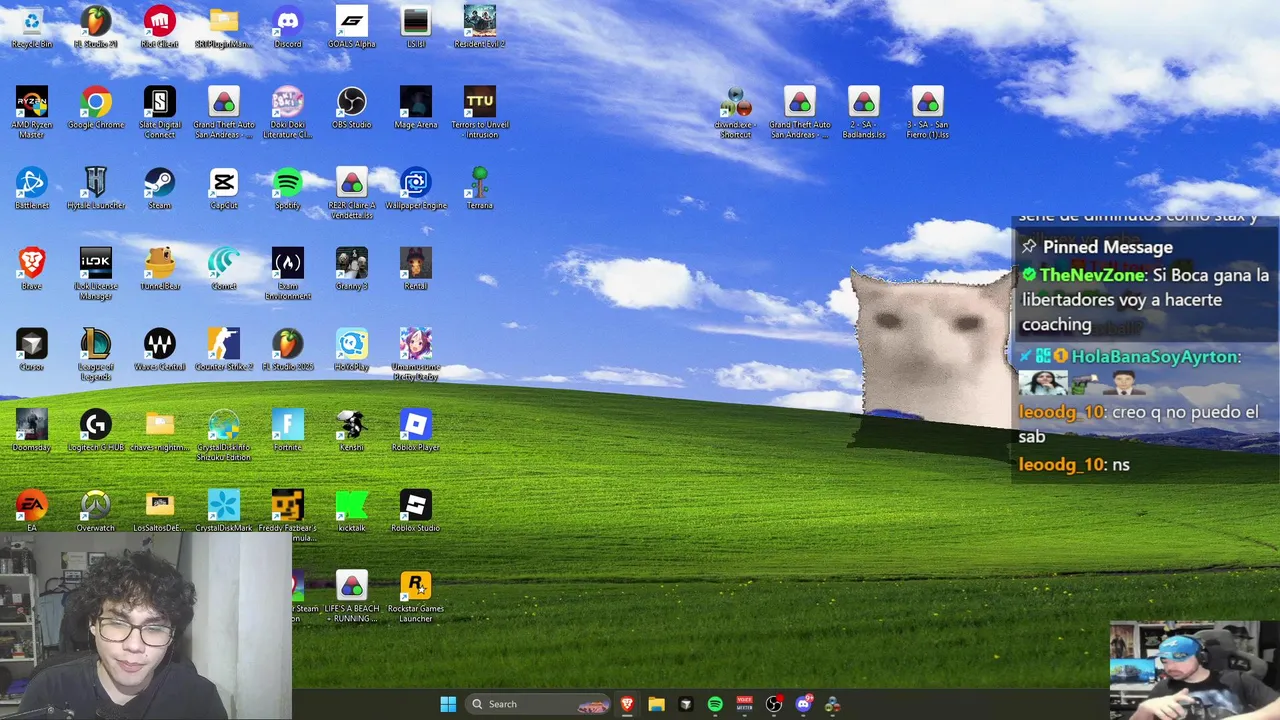Launch Spotify from the desktop icon
The width and height of the screenshot is (1280, 720).
click(x=287, y=188)
